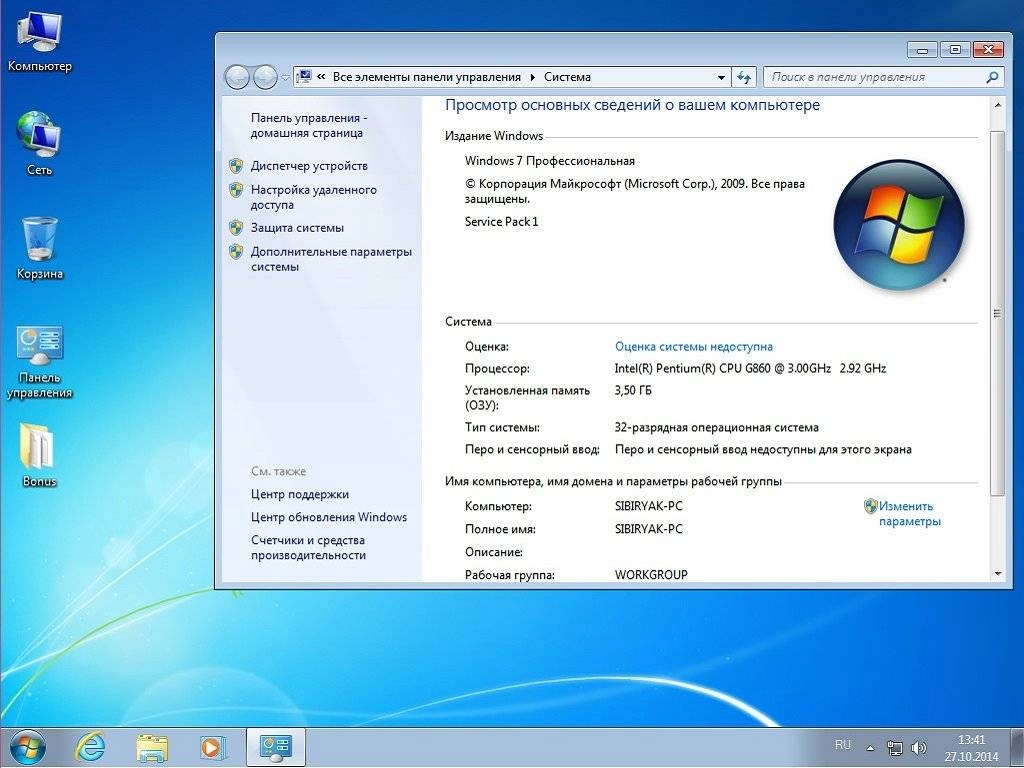
Task: Click the Windows logo image
Action: [899, 225]
